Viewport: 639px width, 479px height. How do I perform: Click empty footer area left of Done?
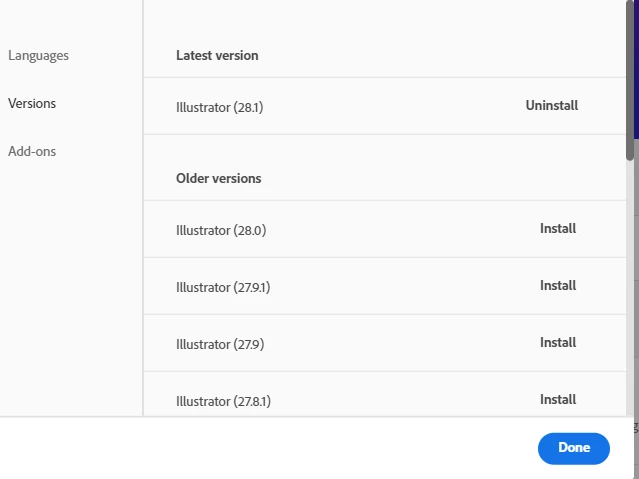[x=270, y=448]
